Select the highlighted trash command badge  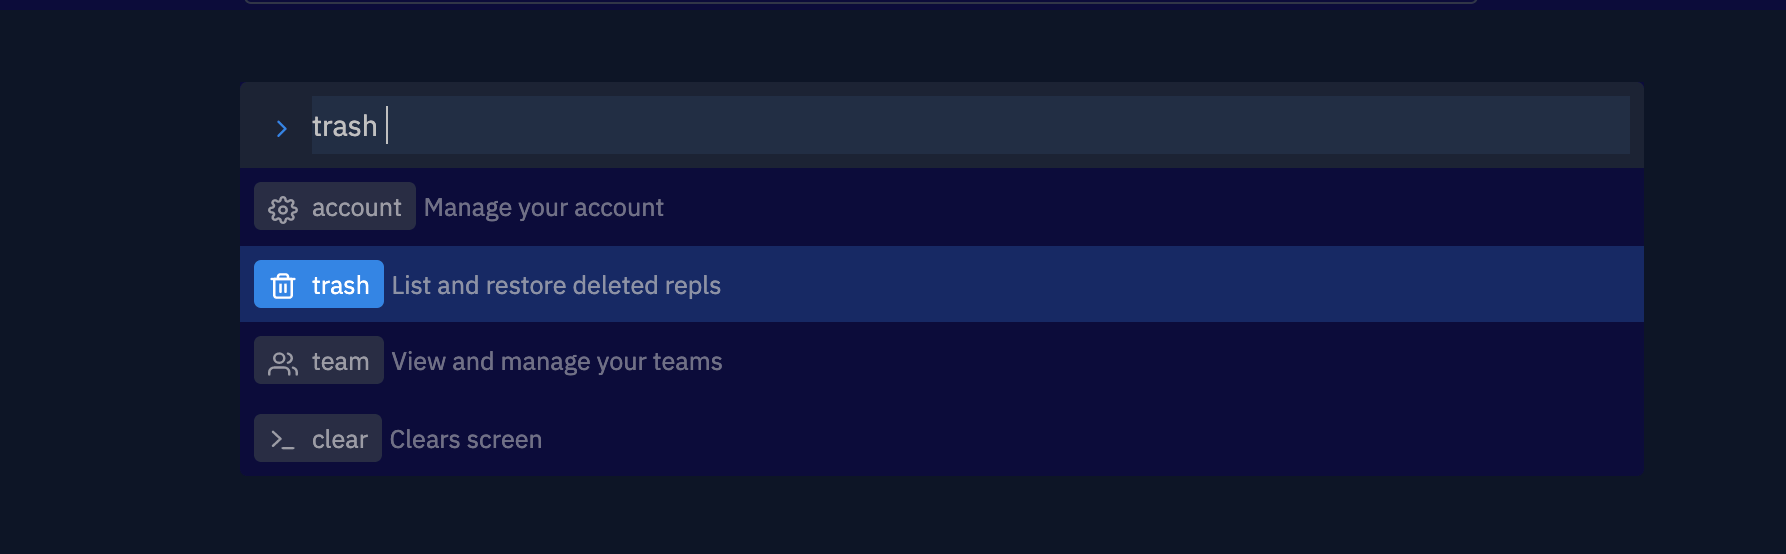click(x=319, y=284)
